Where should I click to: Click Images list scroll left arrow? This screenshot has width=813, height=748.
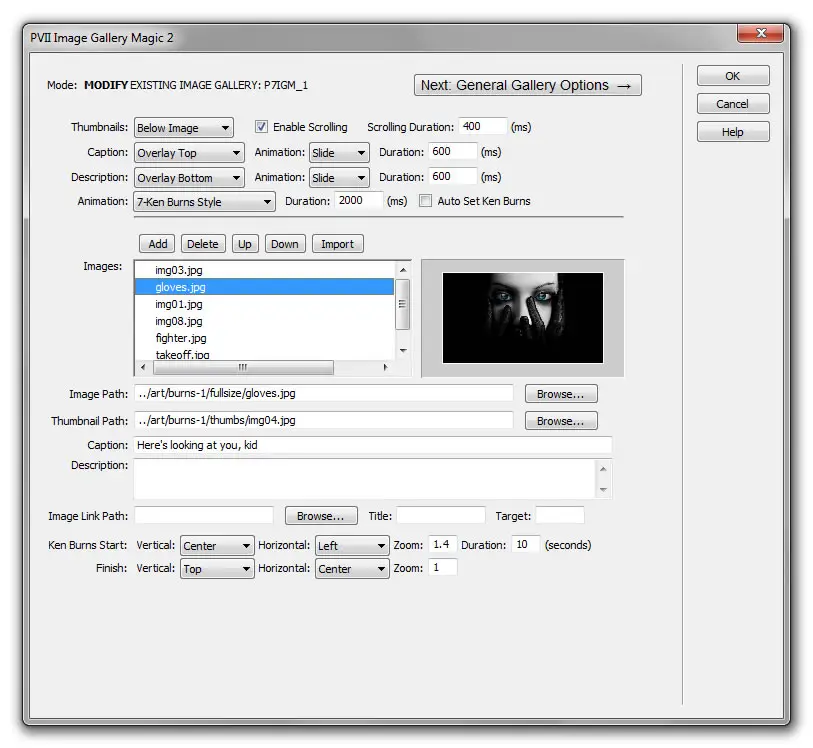(143, 367)
